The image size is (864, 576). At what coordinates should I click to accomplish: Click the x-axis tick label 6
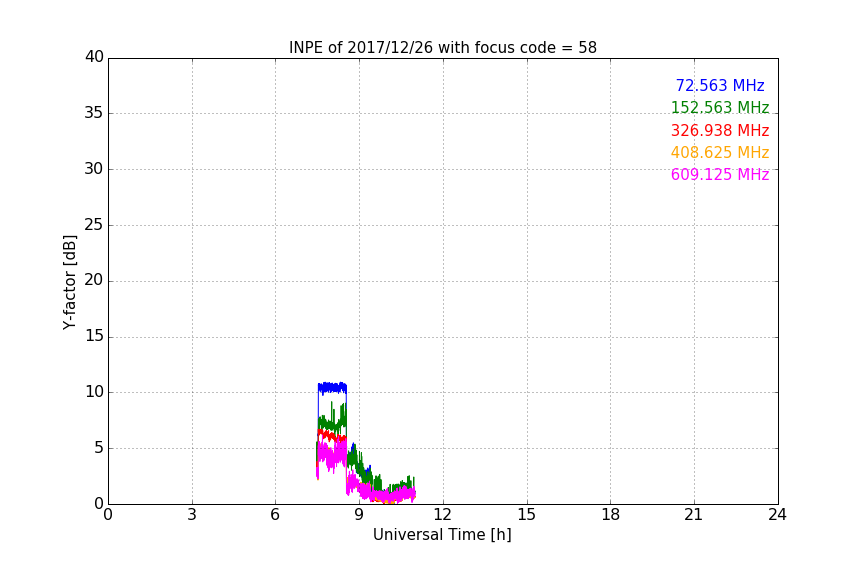pyautogui.click(x=275, y=515)
